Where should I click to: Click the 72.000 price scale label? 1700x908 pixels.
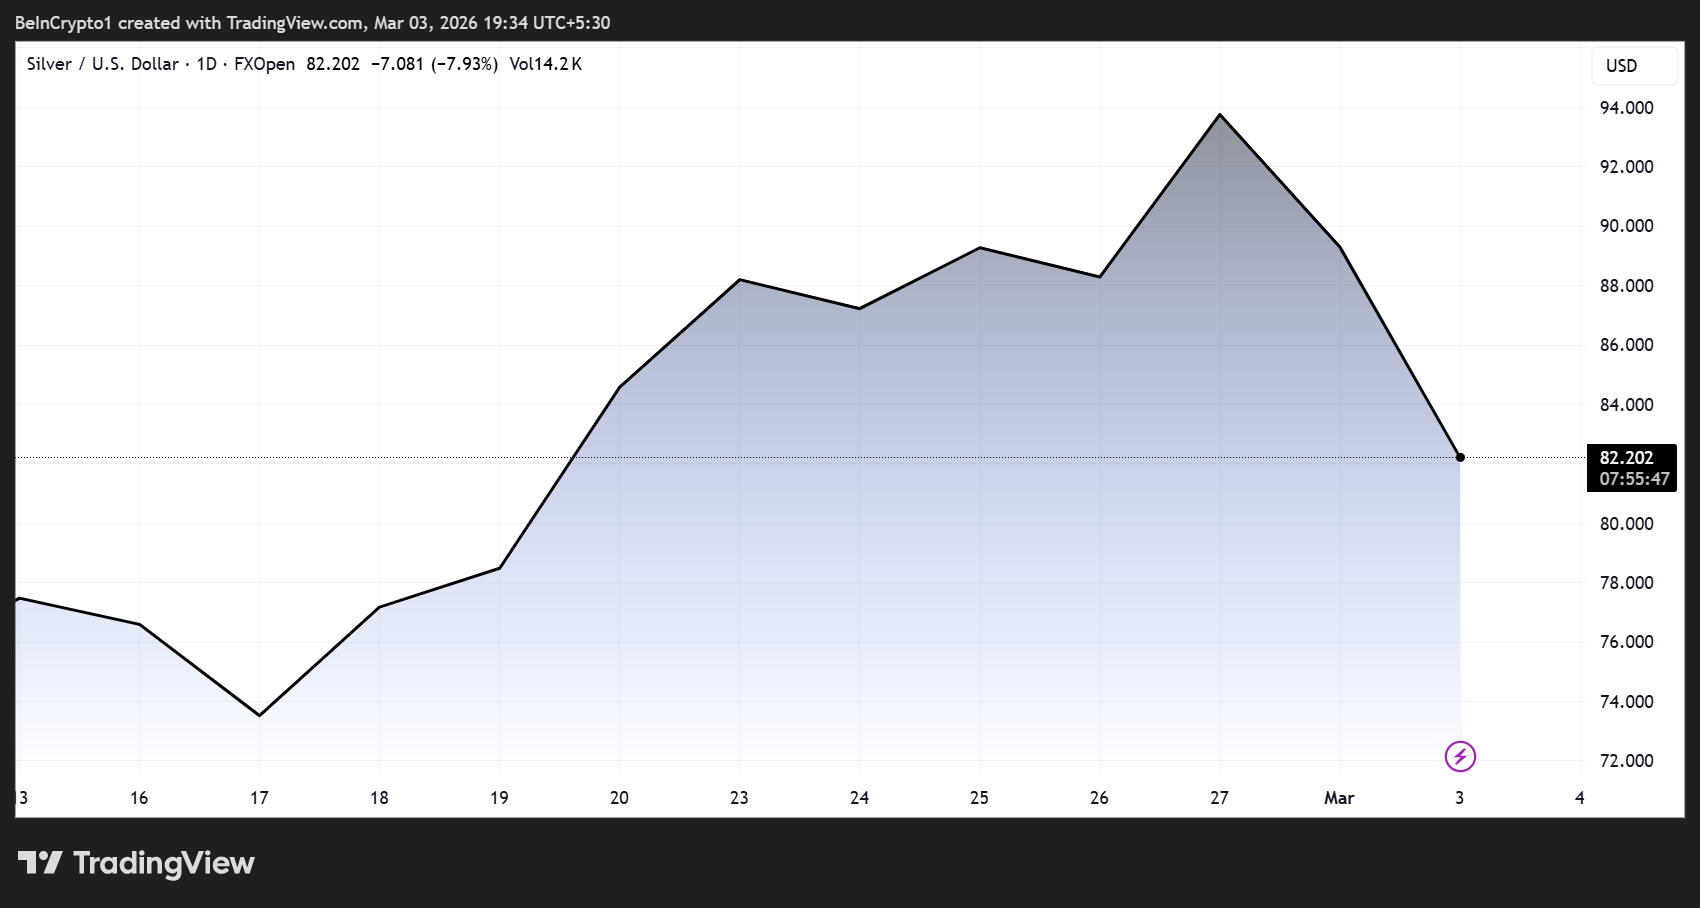pos(1626,760)
